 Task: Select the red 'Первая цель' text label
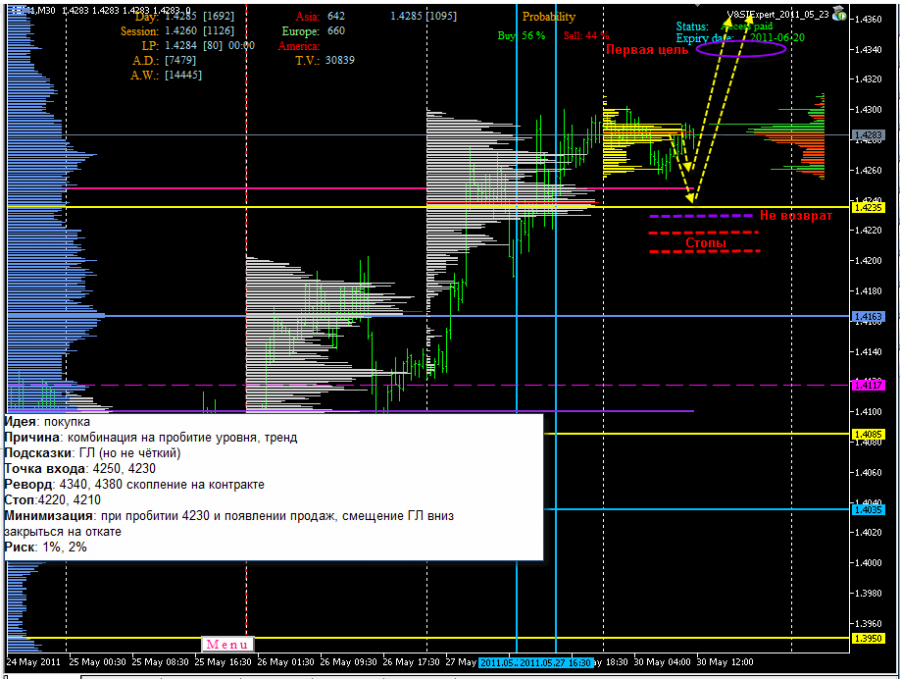click(x=647, y=50)
